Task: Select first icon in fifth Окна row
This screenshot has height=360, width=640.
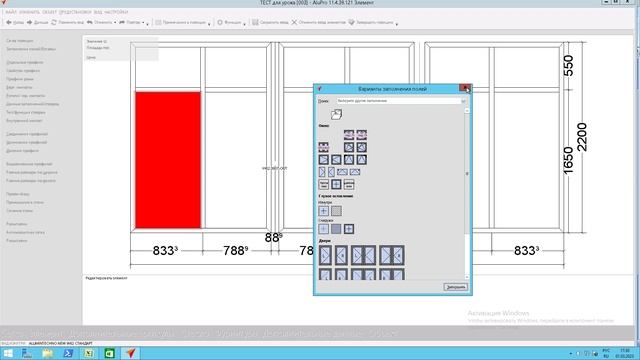Action: (324, 184)
